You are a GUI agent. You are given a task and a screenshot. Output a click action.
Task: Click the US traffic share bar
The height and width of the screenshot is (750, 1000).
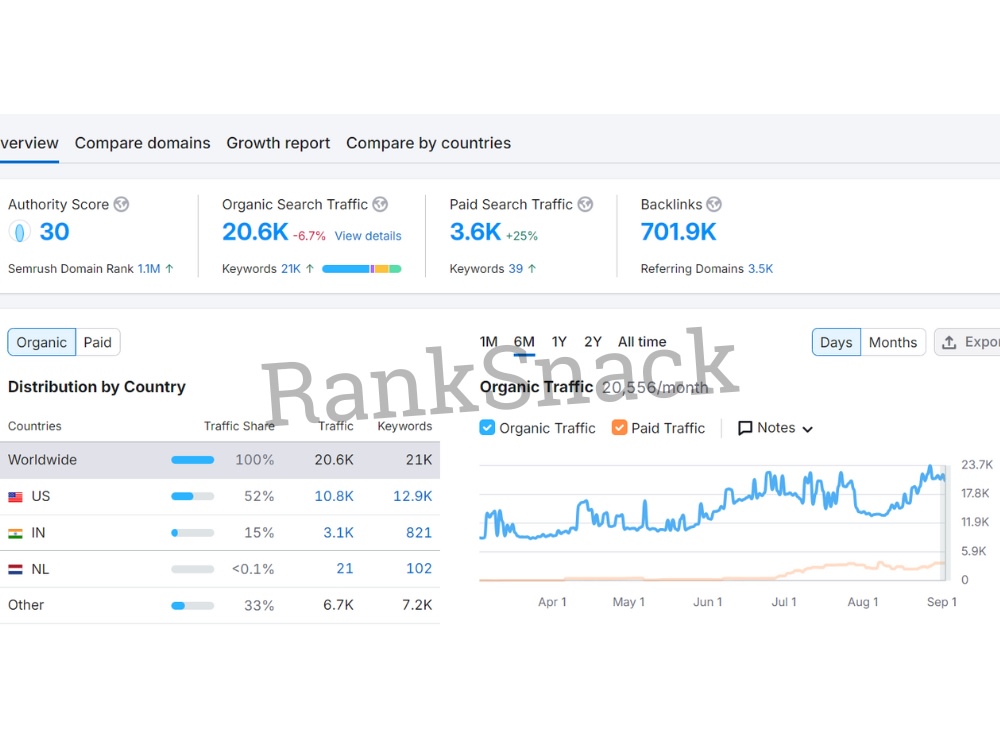(193, 496)
